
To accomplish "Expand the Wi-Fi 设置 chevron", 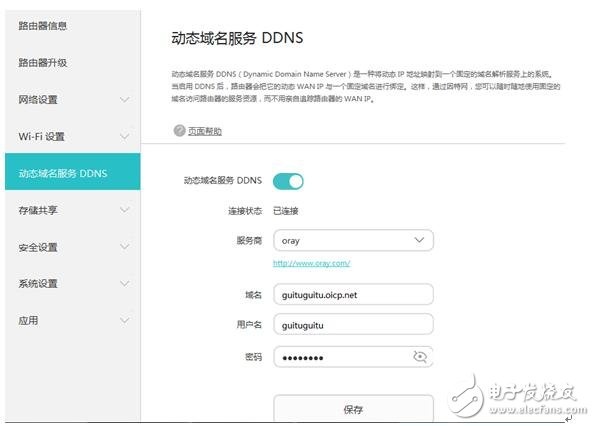I will click(124, 136).
